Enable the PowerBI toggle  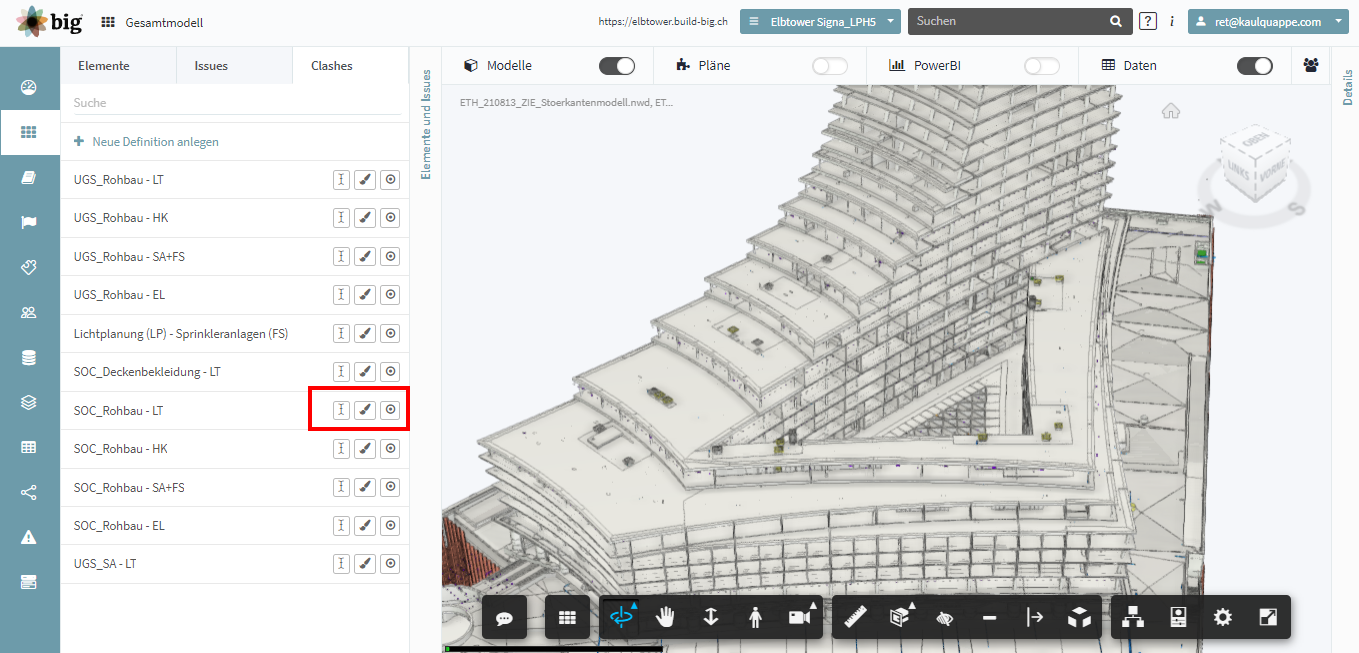1042,66
